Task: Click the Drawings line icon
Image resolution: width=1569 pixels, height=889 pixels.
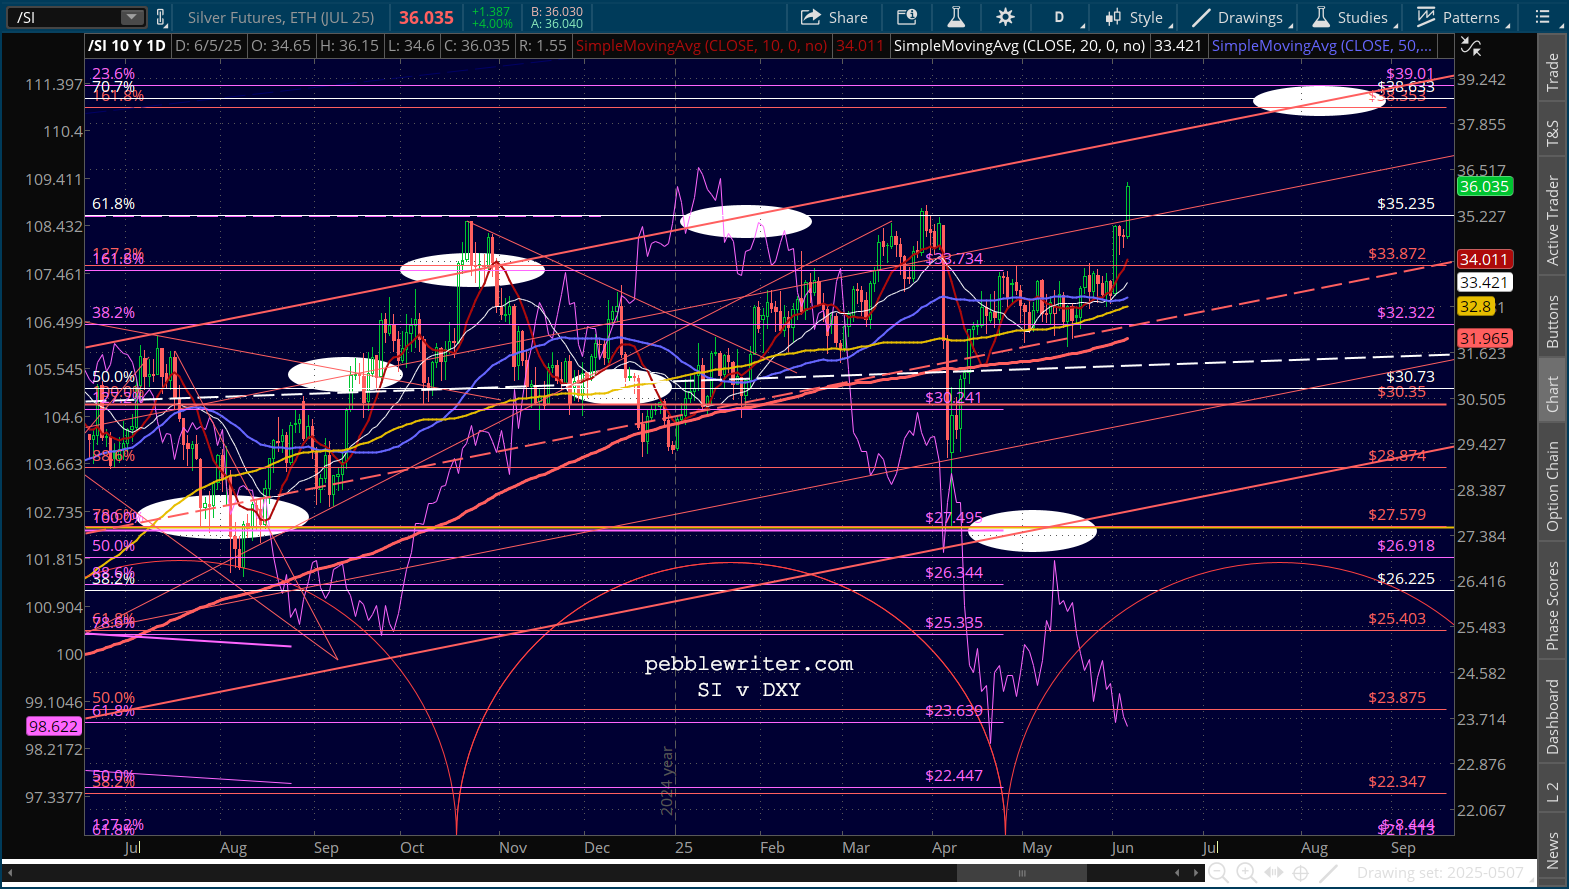Action: click(1201, 17)
